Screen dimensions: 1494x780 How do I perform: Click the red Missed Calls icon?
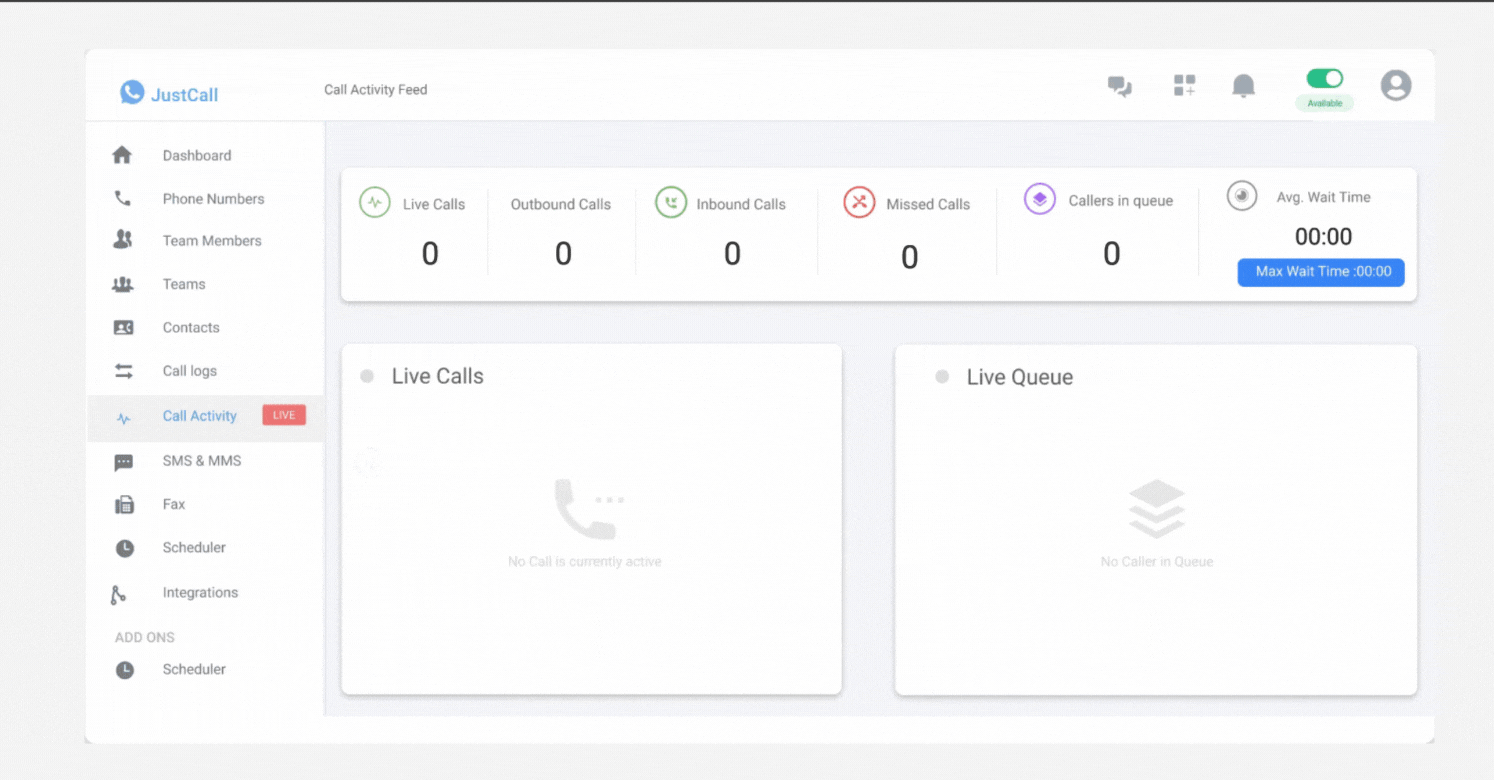click(x=858, y=202)
